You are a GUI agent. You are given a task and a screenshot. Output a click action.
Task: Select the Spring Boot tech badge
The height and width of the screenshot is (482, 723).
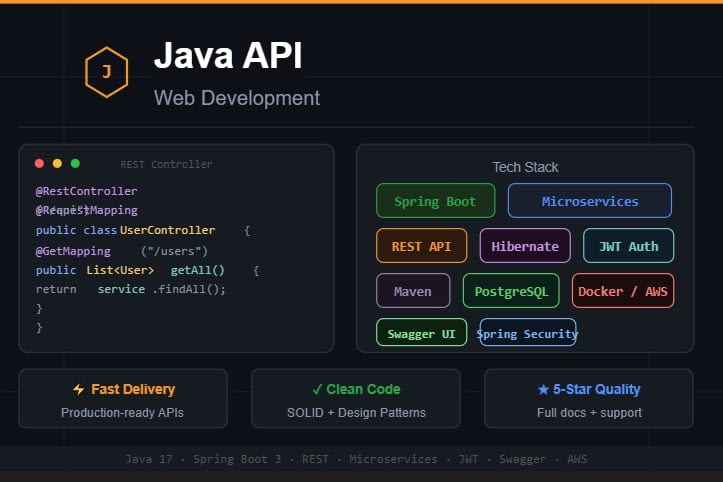tap(436, 201)
